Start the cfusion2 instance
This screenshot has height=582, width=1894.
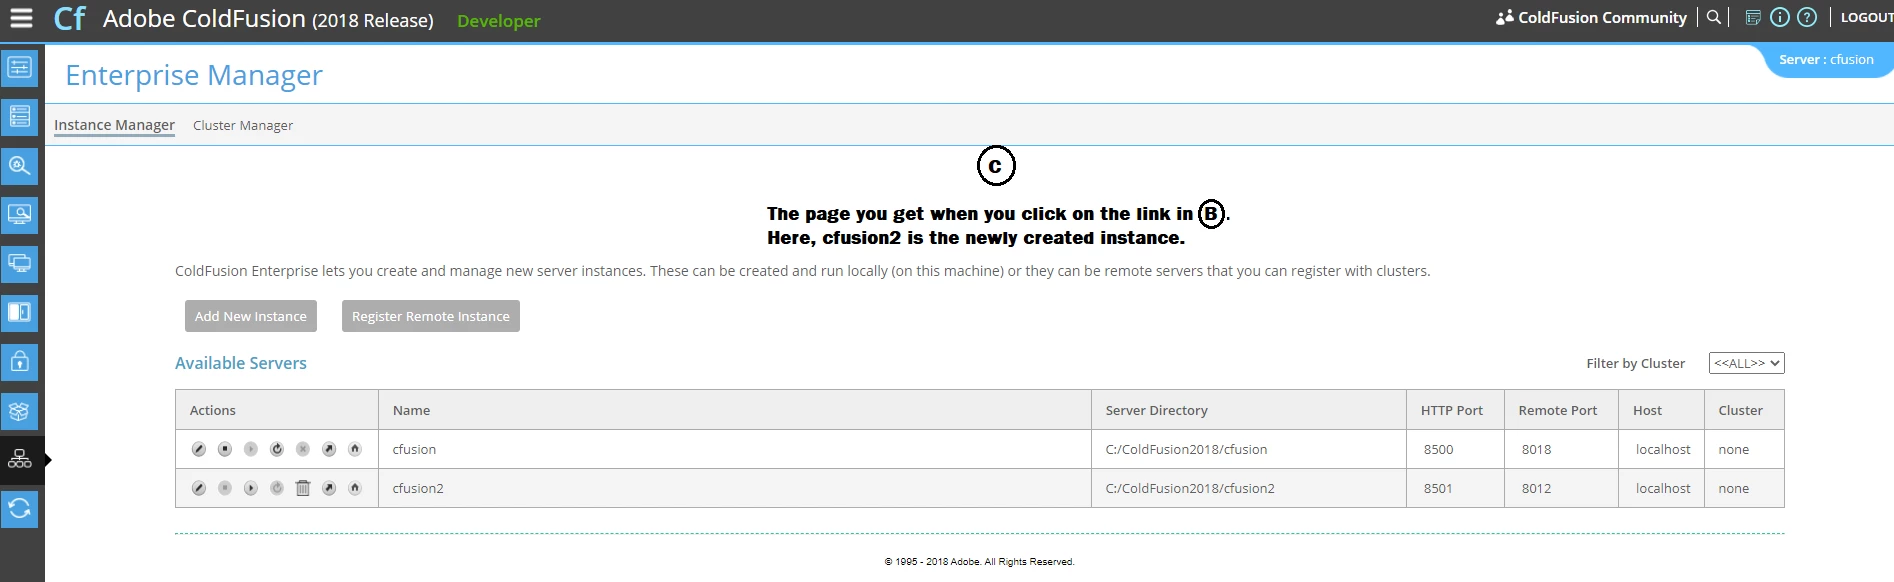[251, 488]
